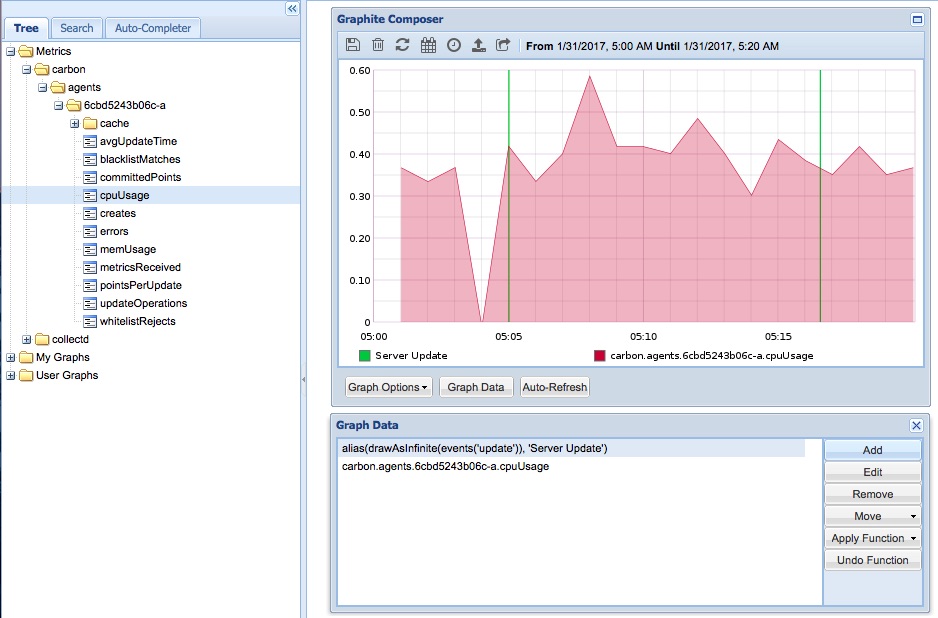The height and width of the screenshot is (618, 938).
Task: Select the blacklistMatches tree item label
Action: point(140,160)
